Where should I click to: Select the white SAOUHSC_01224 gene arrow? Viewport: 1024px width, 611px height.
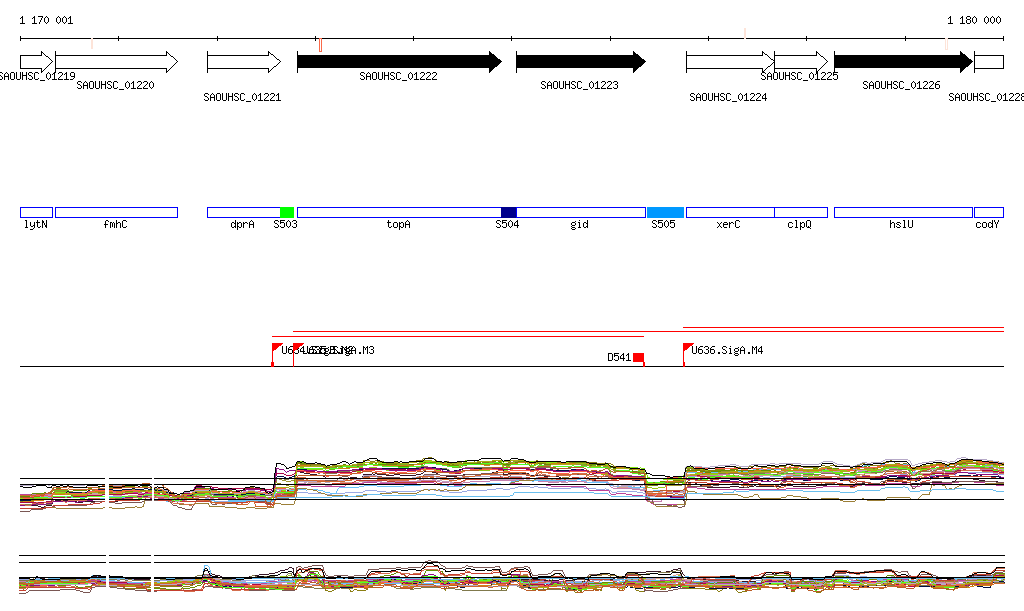[729, 62]
